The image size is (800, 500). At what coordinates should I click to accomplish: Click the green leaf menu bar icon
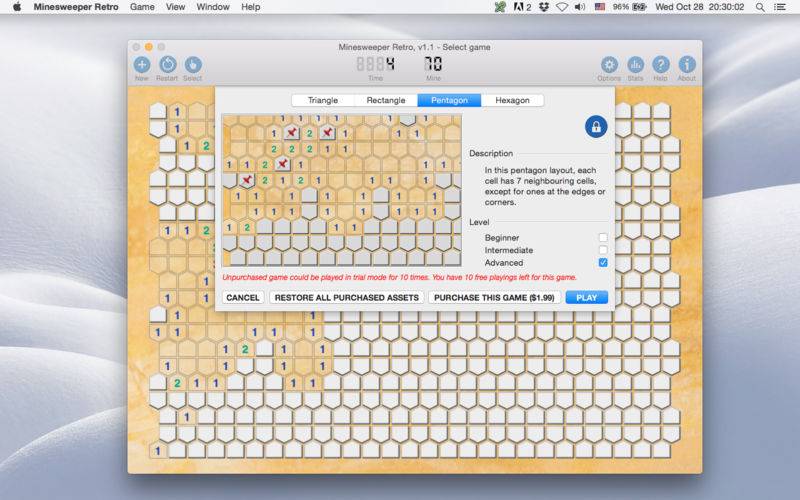coord(500,7)
